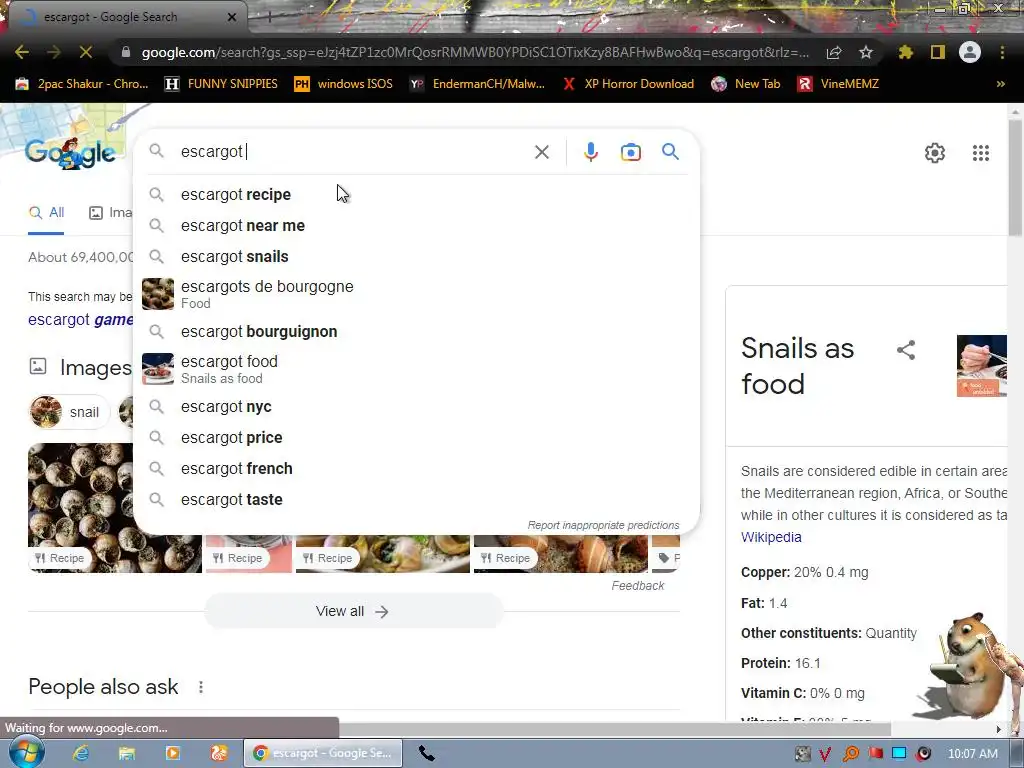Submit search with the blue magnifier

point(670,152)
